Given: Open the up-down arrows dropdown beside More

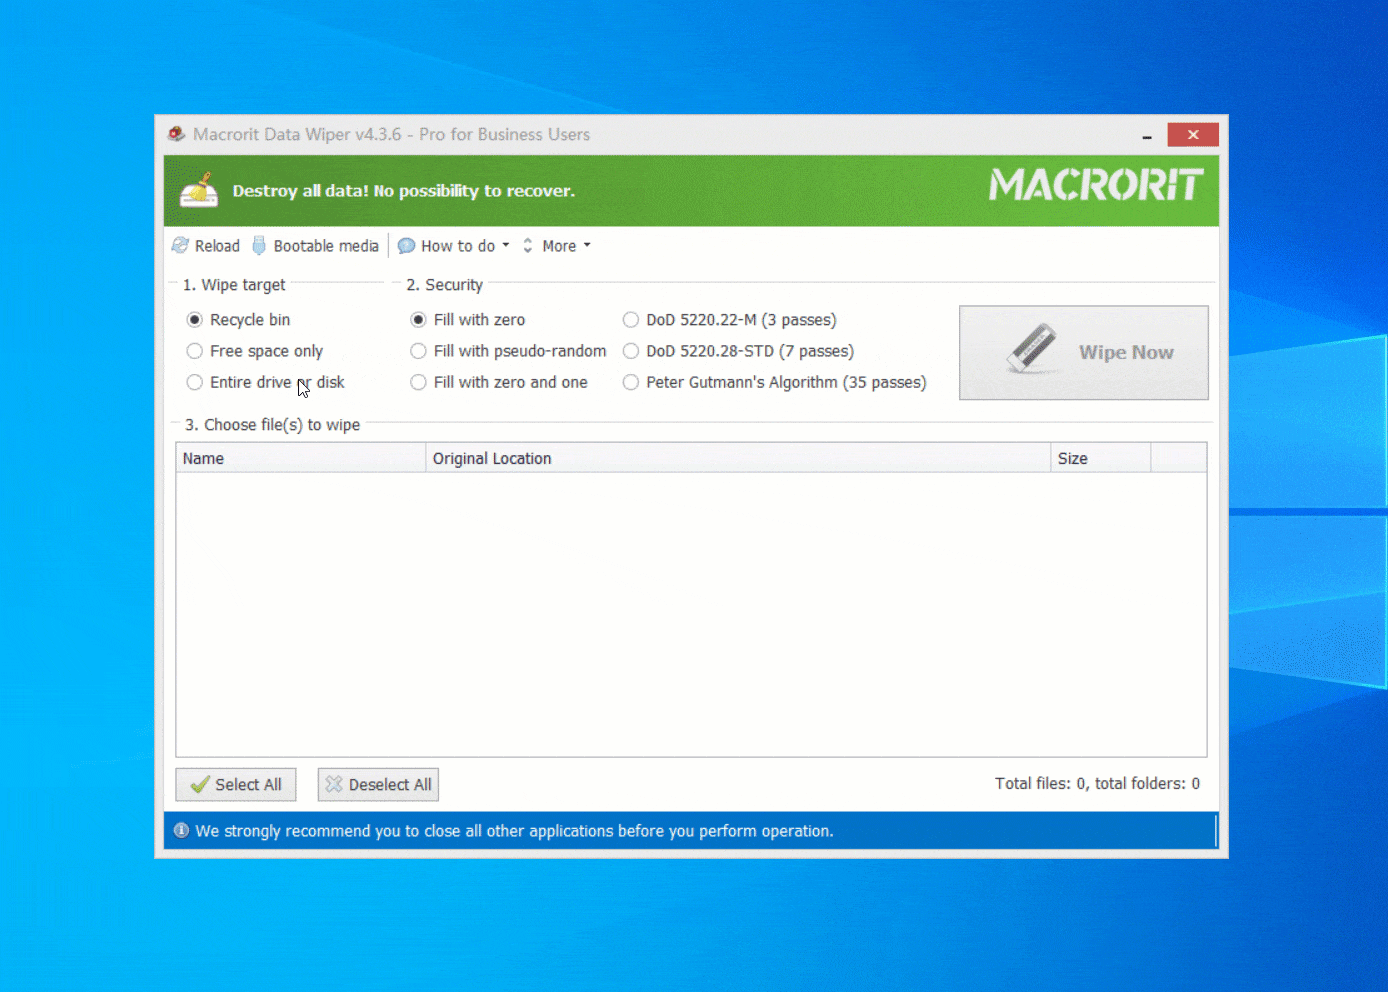Looking at the screenshot, I should coord(527,245).
